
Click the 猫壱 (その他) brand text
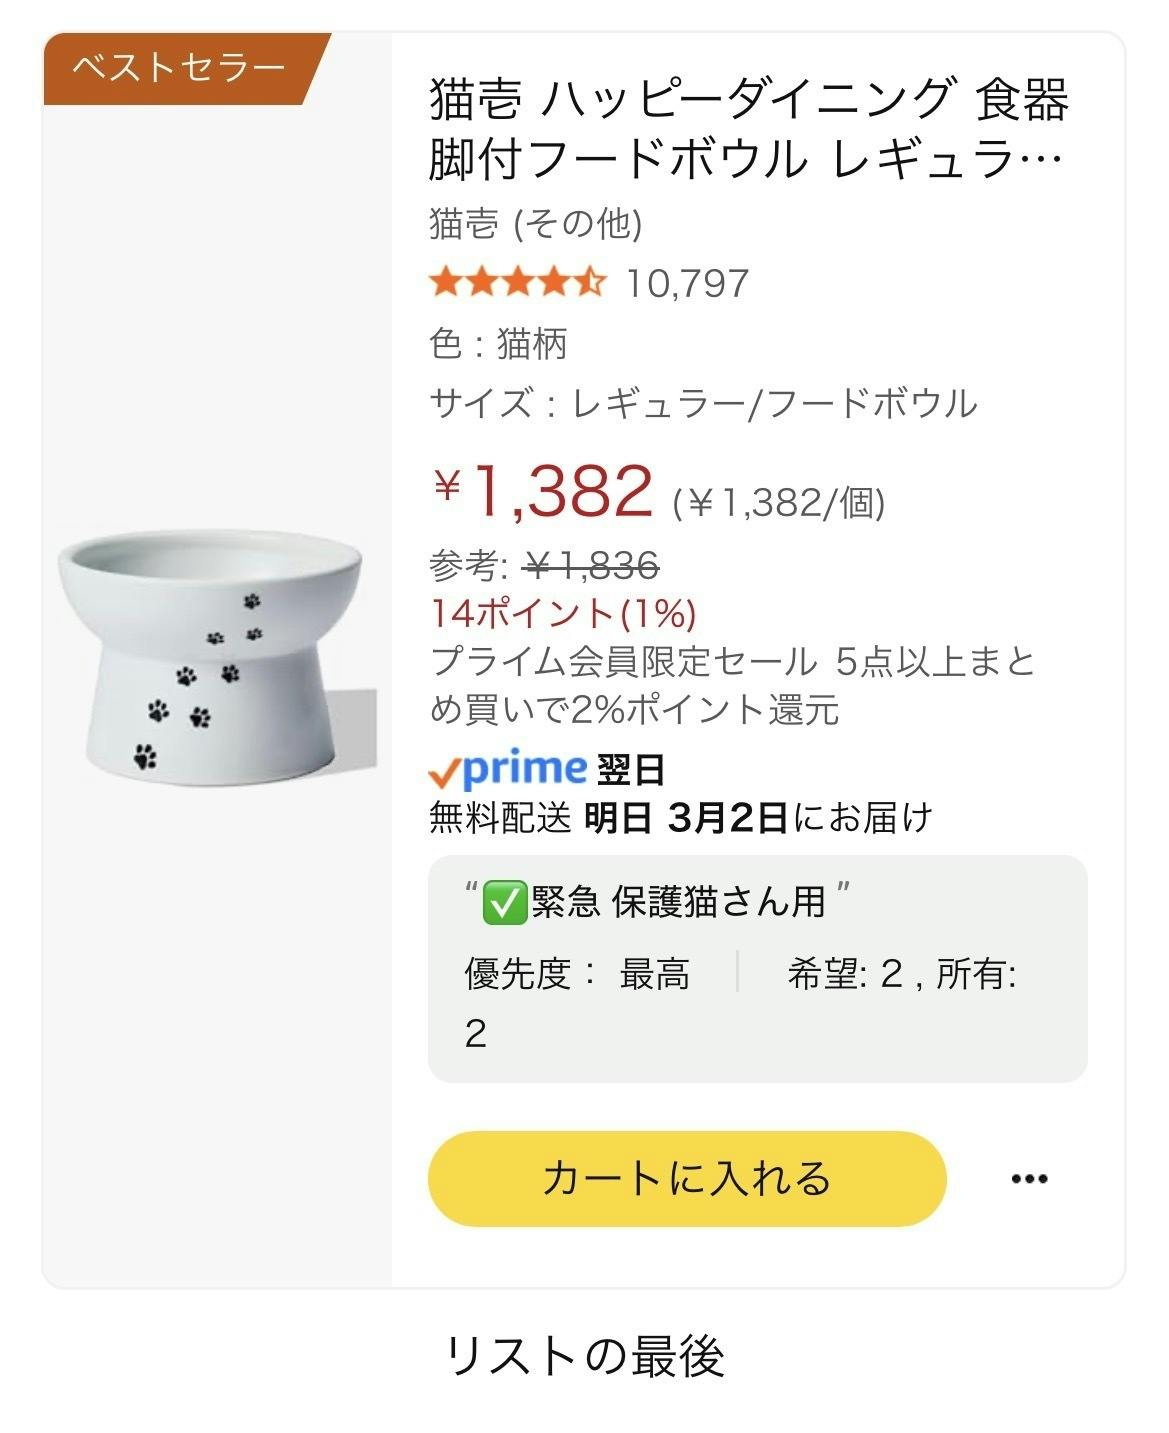[x=536, y=223]
